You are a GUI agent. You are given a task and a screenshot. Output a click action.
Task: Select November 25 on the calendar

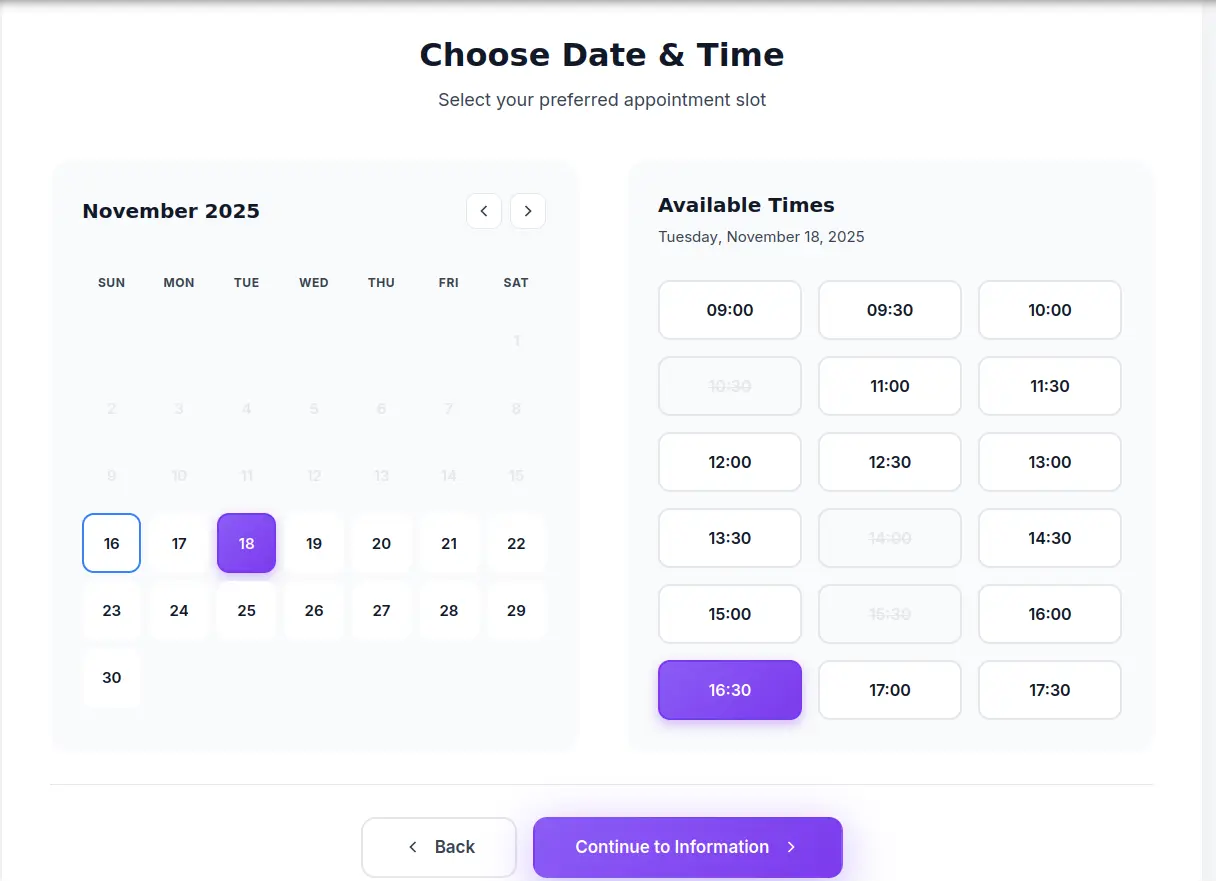[246, 610]
